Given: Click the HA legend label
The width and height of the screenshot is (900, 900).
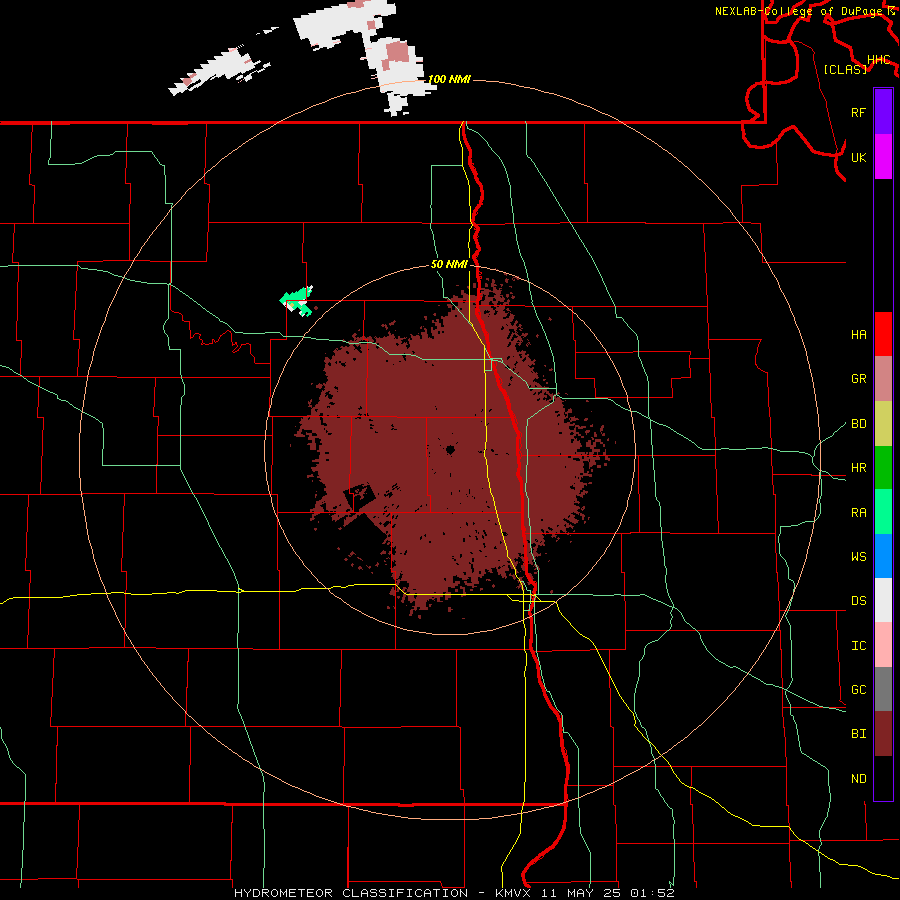Looking at the screenshot, I should pyautogui.click(x=858, y=335).
